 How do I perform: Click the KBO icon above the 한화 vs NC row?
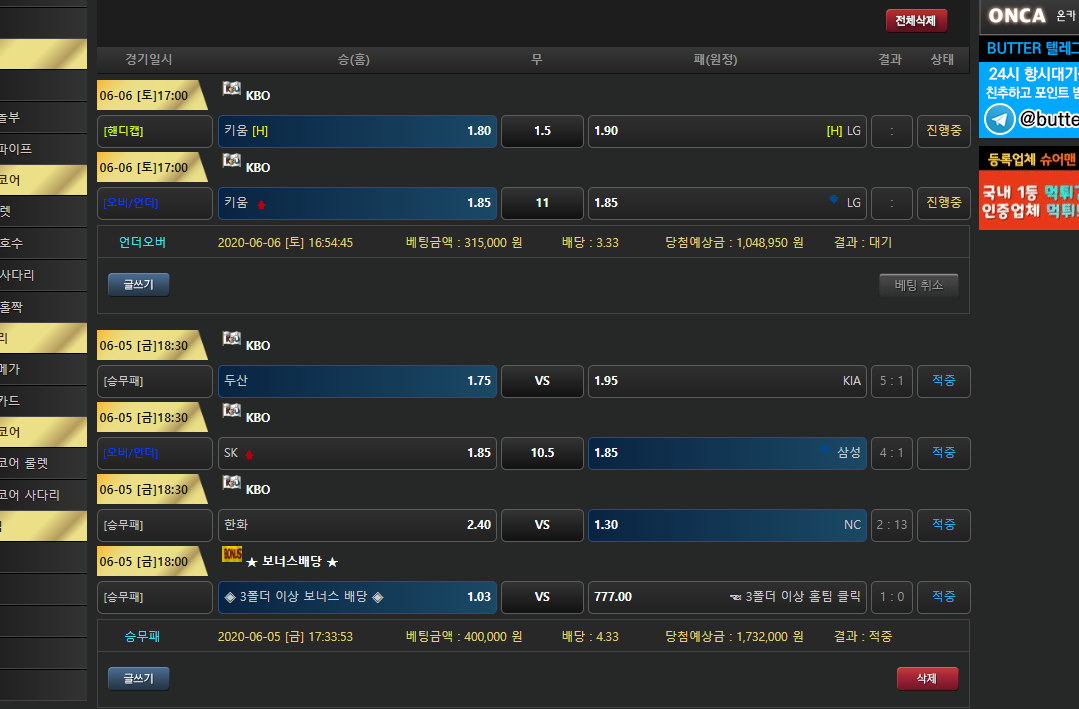click(x=231, y=483)
